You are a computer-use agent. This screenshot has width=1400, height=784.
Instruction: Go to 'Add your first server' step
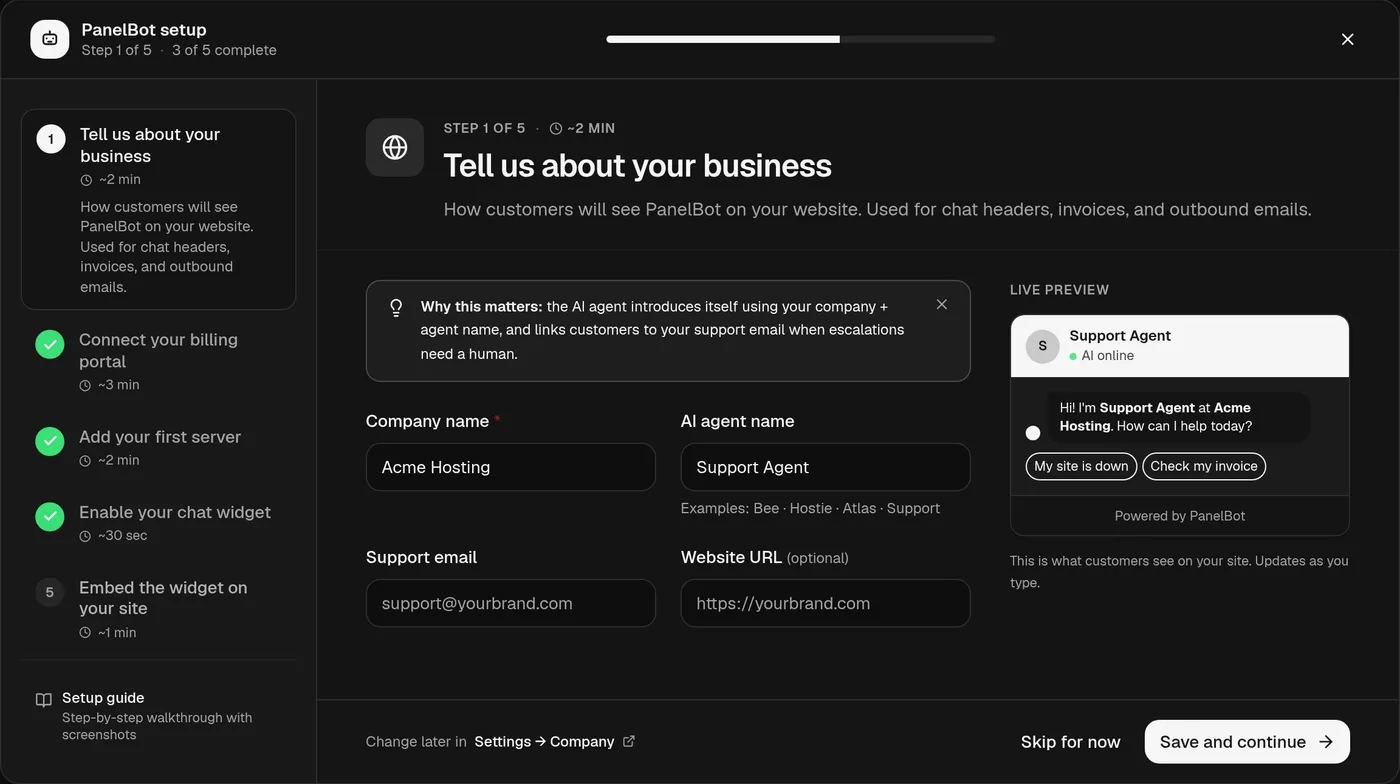point(158,447)
